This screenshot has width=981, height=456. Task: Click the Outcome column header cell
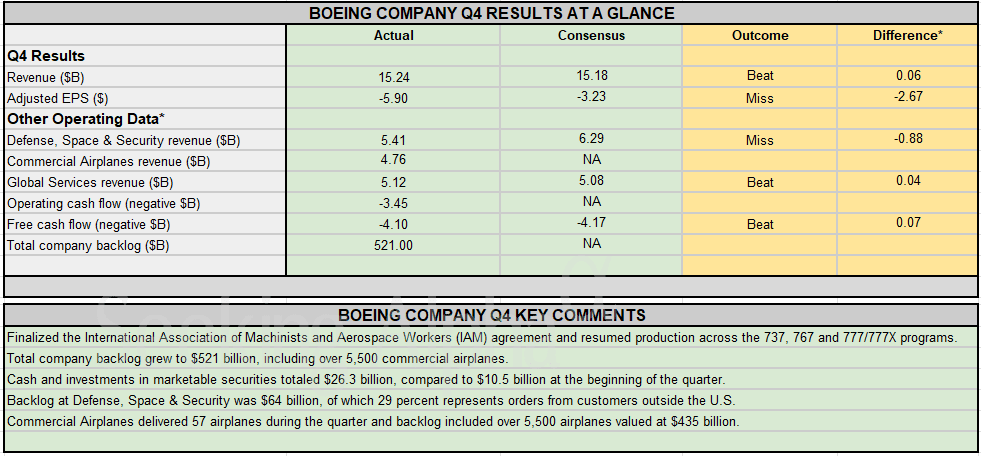tap(760, 35)
